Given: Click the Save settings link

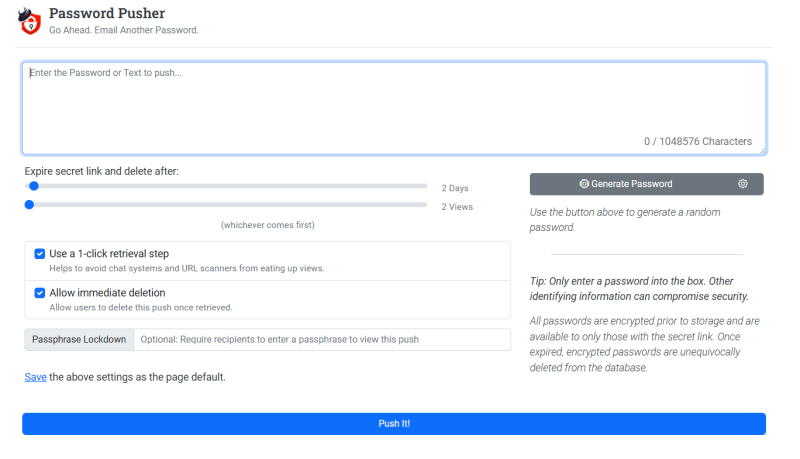Looking at the screenshot, I should [35, 377].
